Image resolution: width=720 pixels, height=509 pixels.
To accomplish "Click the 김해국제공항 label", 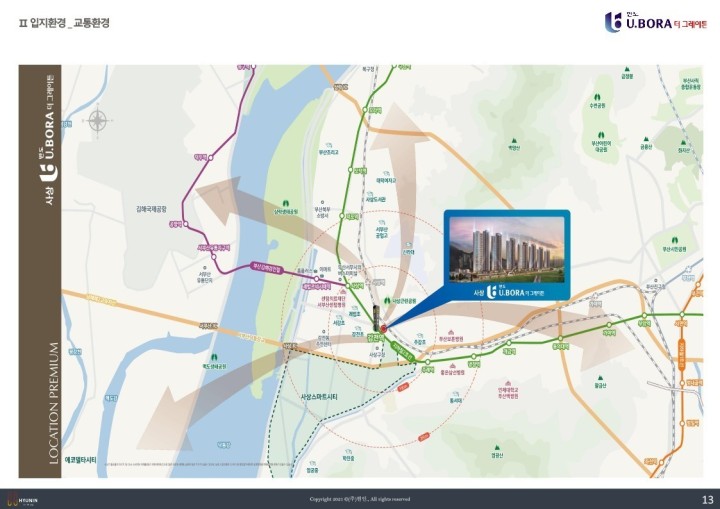I will click(x=152, y=209).
